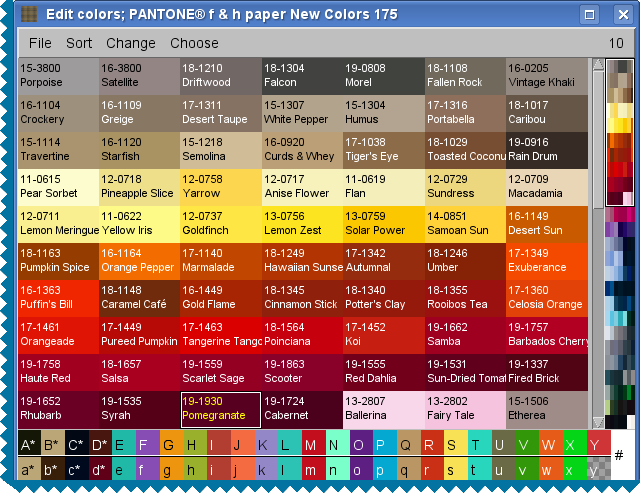Click the window icon in title bar
The height and width of the screenshot is (493, 640).
click(29, 14)
